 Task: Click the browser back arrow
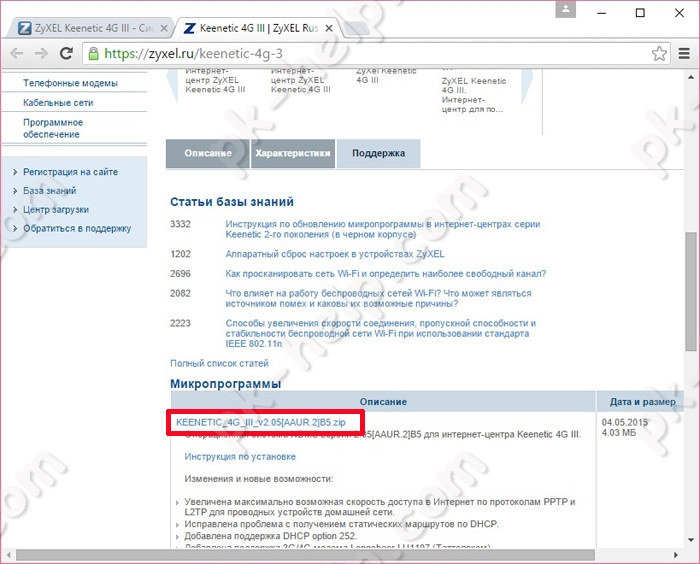coord(17,54)
